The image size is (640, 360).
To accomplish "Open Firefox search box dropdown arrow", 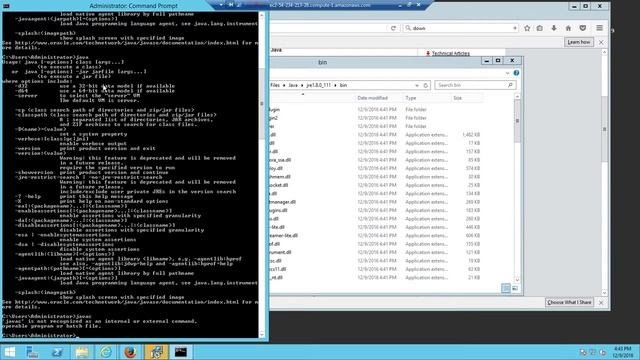I will point(515,28).
